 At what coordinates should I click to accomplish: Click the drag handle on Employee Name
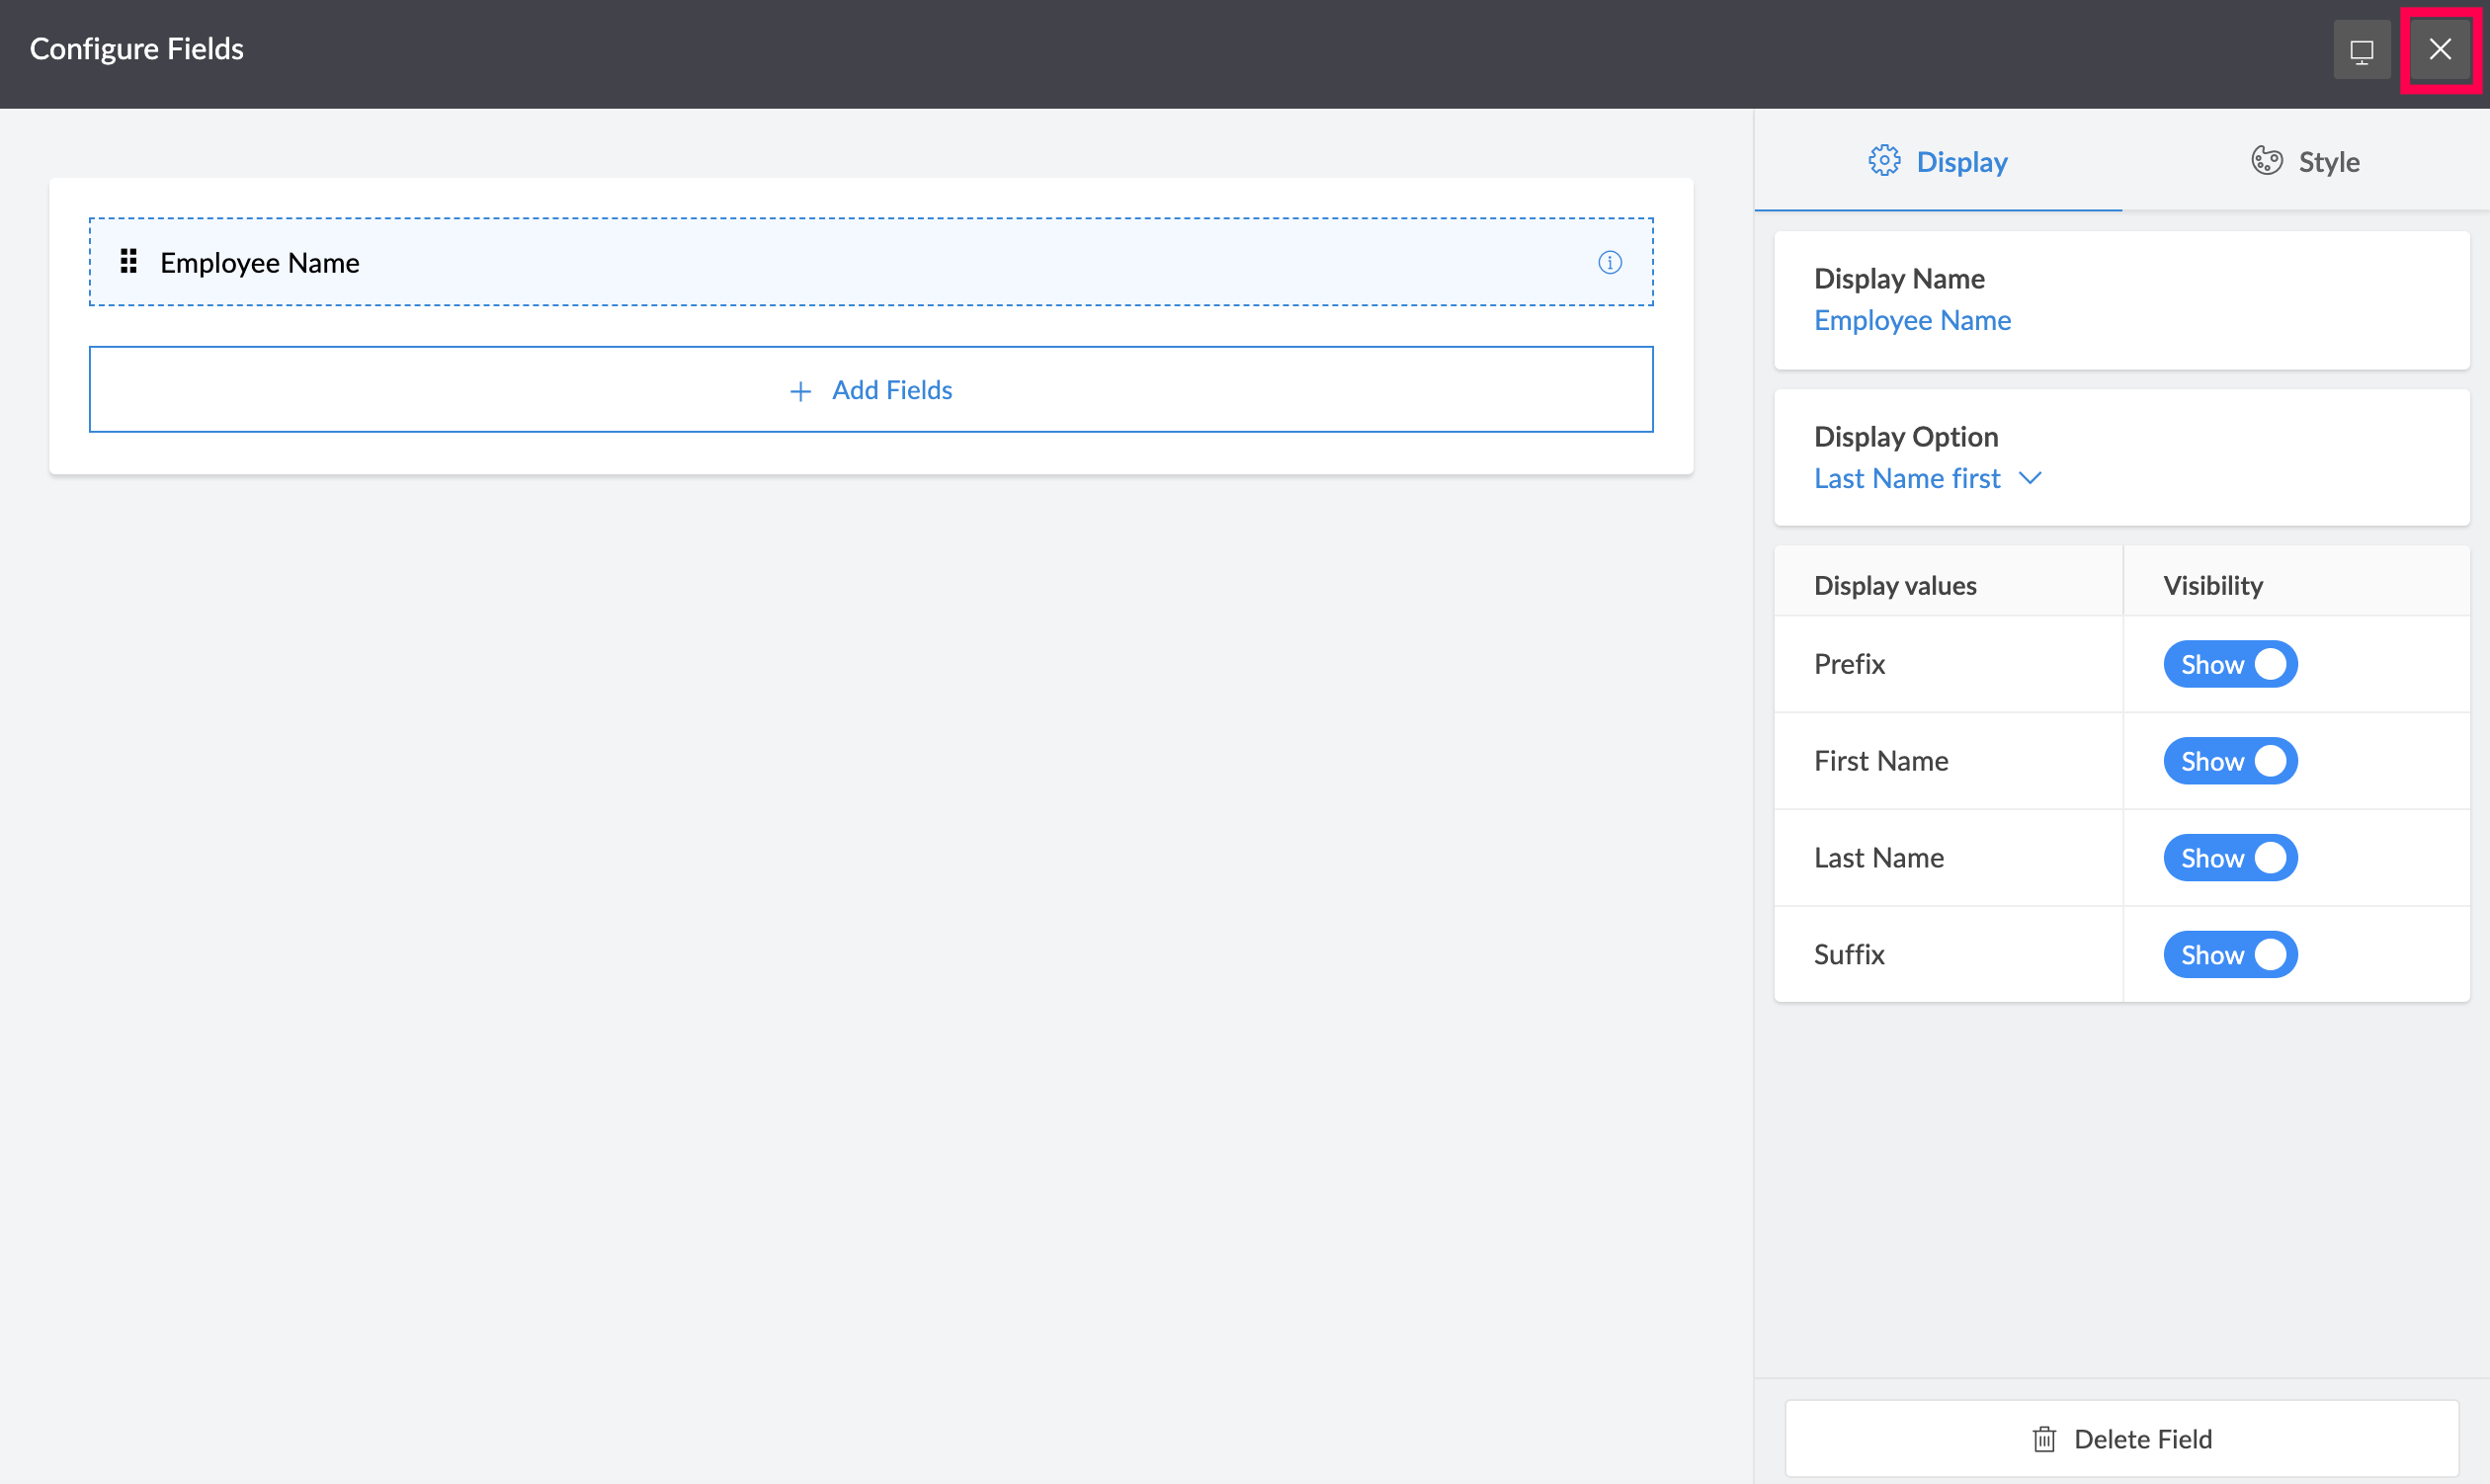(128, 262)
